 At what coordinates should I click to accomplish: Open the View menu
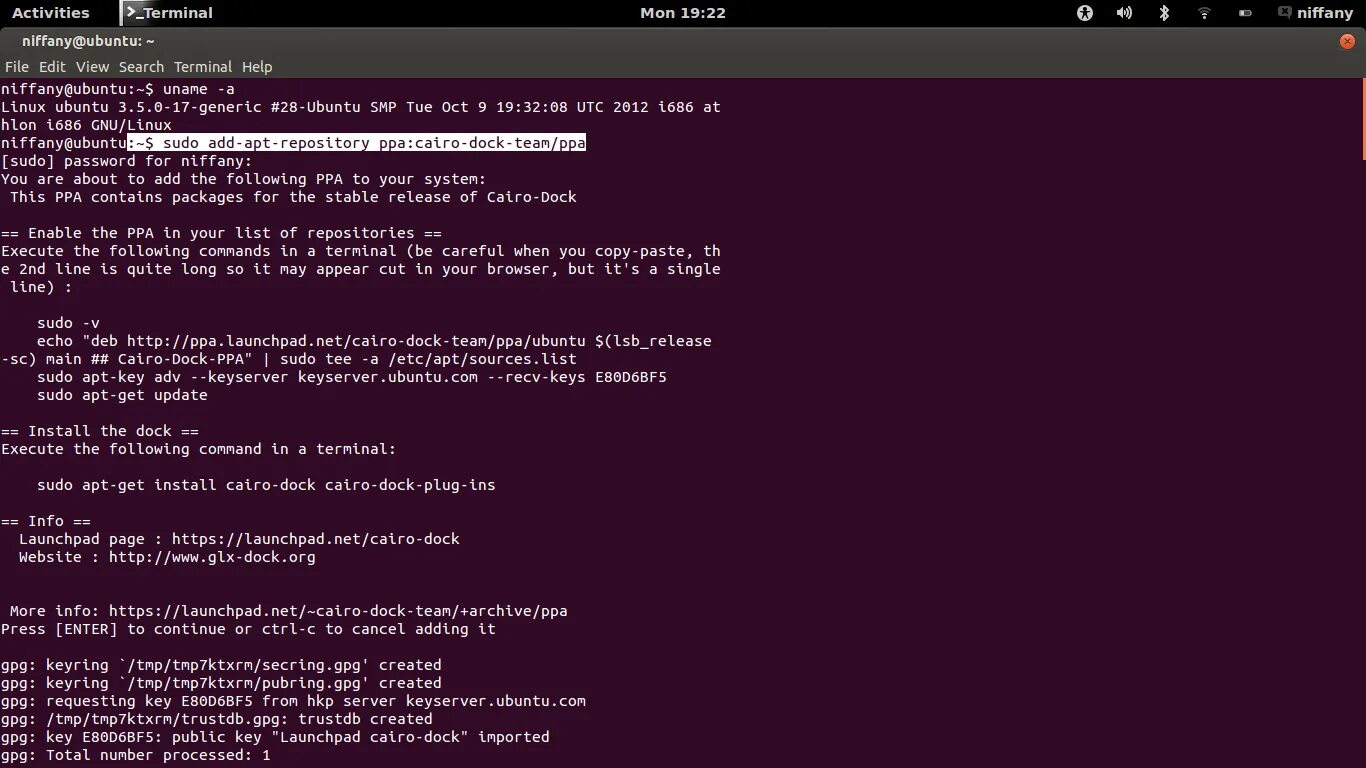click(92, 67)
